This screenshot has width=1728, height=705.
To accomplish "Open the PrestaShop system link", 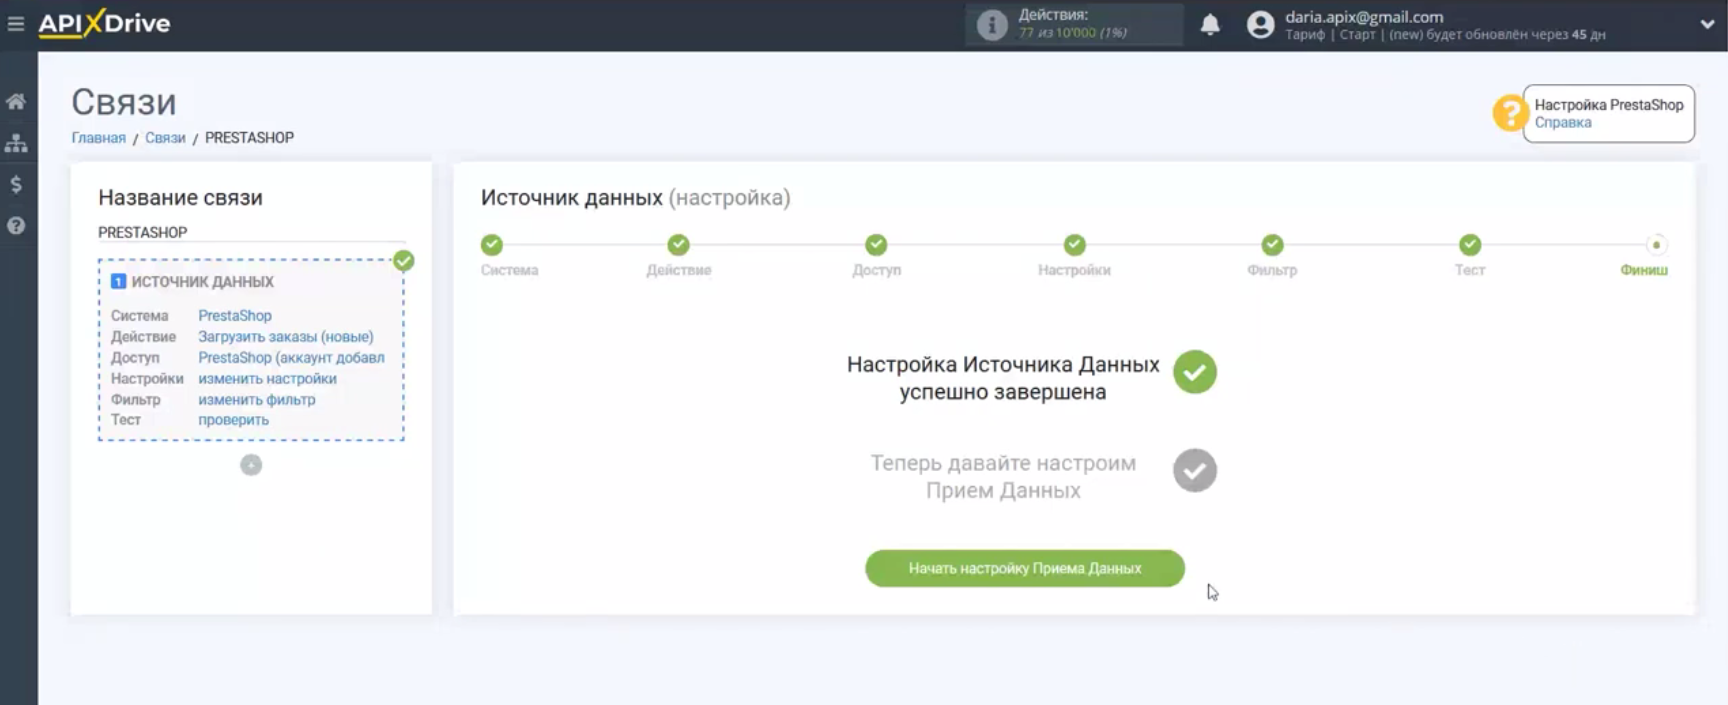I will tap(235, 316).
